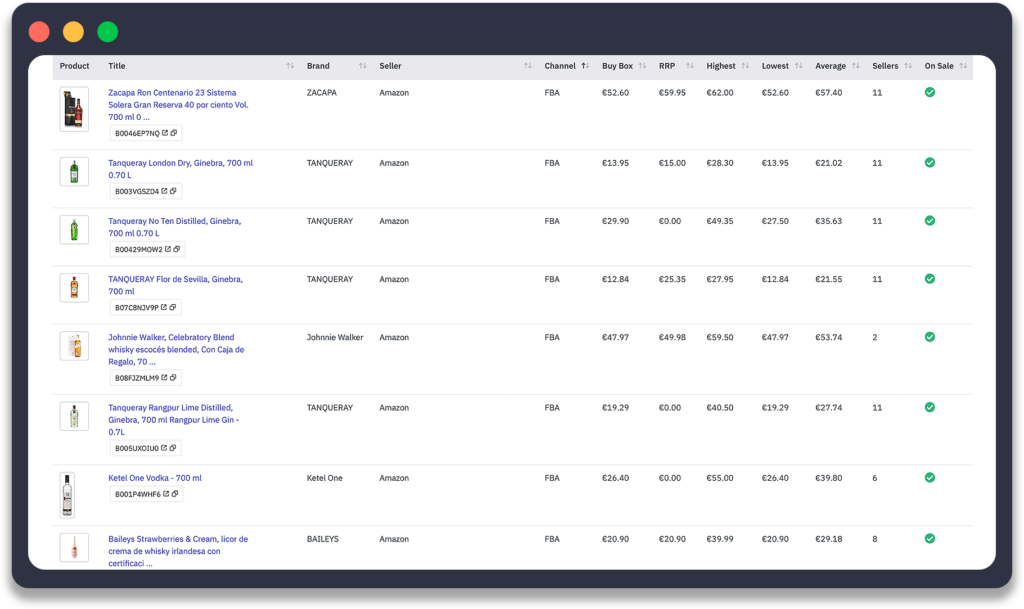Click On Sale checkmark for Ketel One Vodka
The width and height of the screenshot is (1024, 609).
(930, 478)
